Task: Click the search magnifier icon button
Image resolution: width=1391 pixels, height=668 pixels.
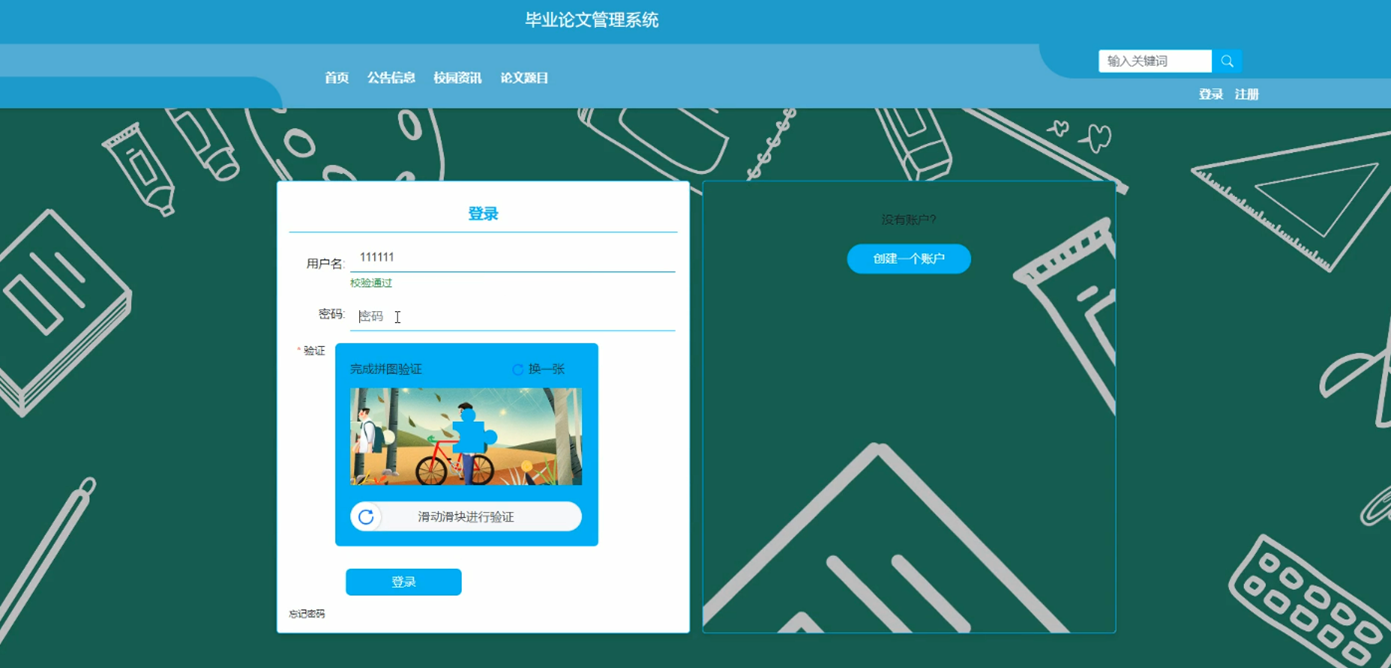Action: coord(1227,61)
